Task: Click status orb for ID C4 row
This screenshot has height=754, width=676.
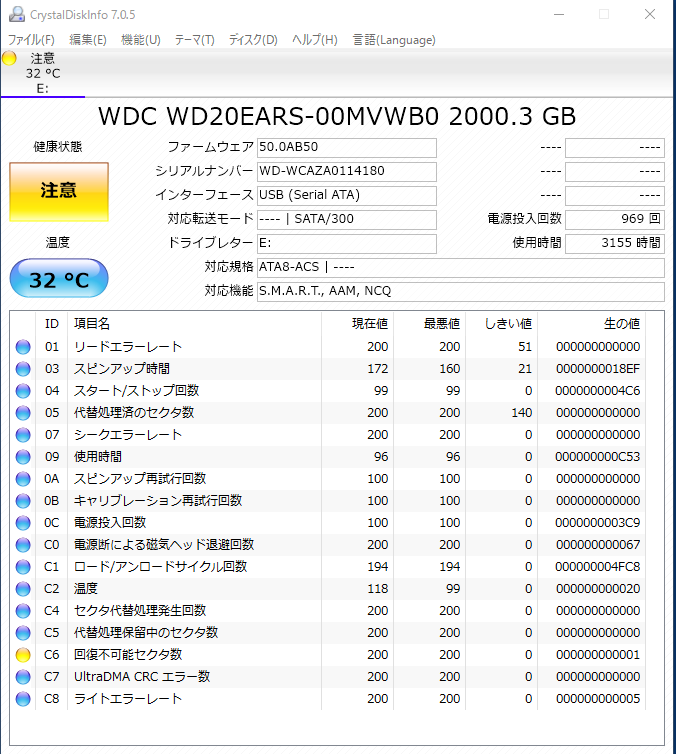Action: [x=23, y=611]
